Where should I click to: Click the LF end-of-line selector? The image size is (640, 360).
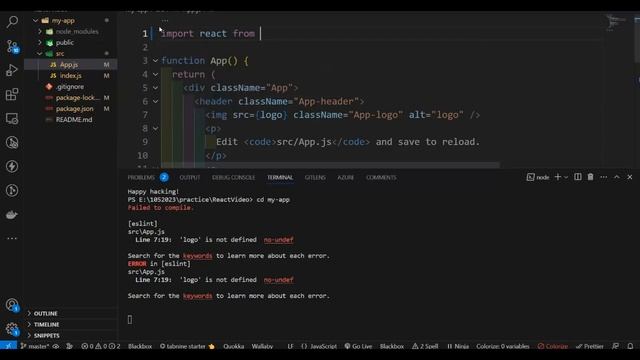(290, 346)
